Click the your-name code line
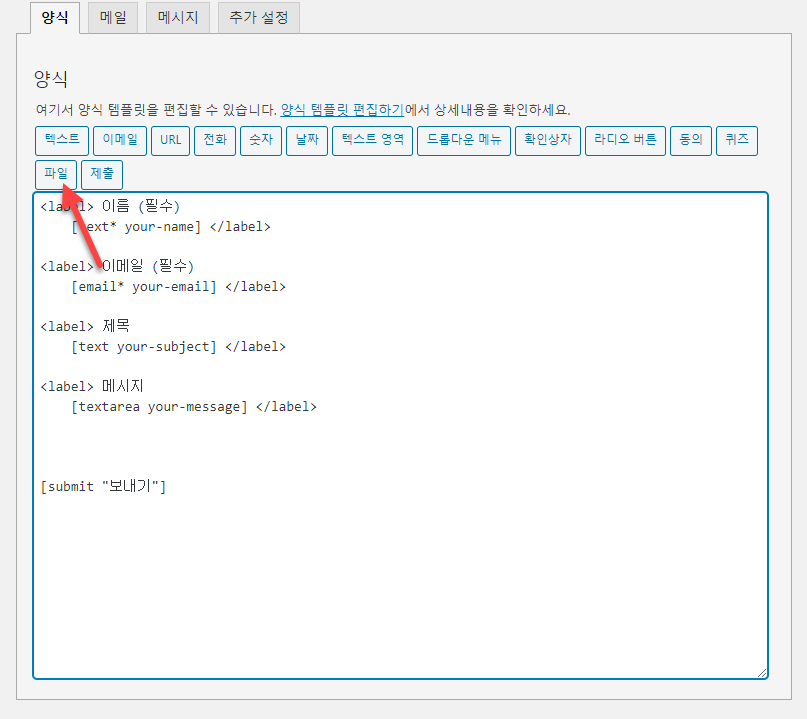This screenshot has width=807, height=719. [x=171, y=227]
